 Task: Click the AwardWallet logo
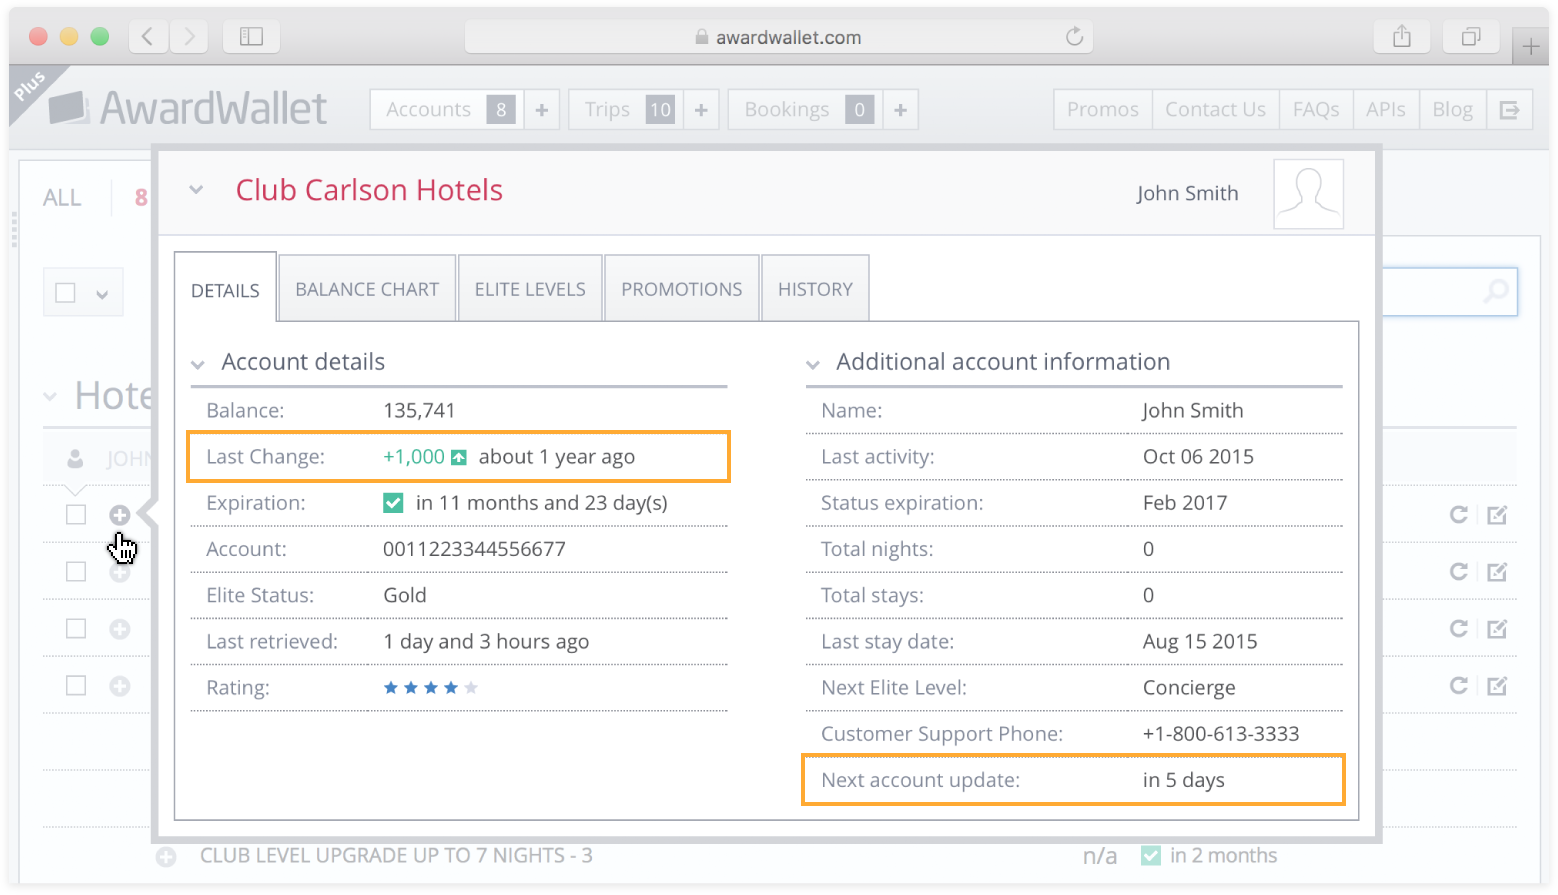click(x=188, y=108)
